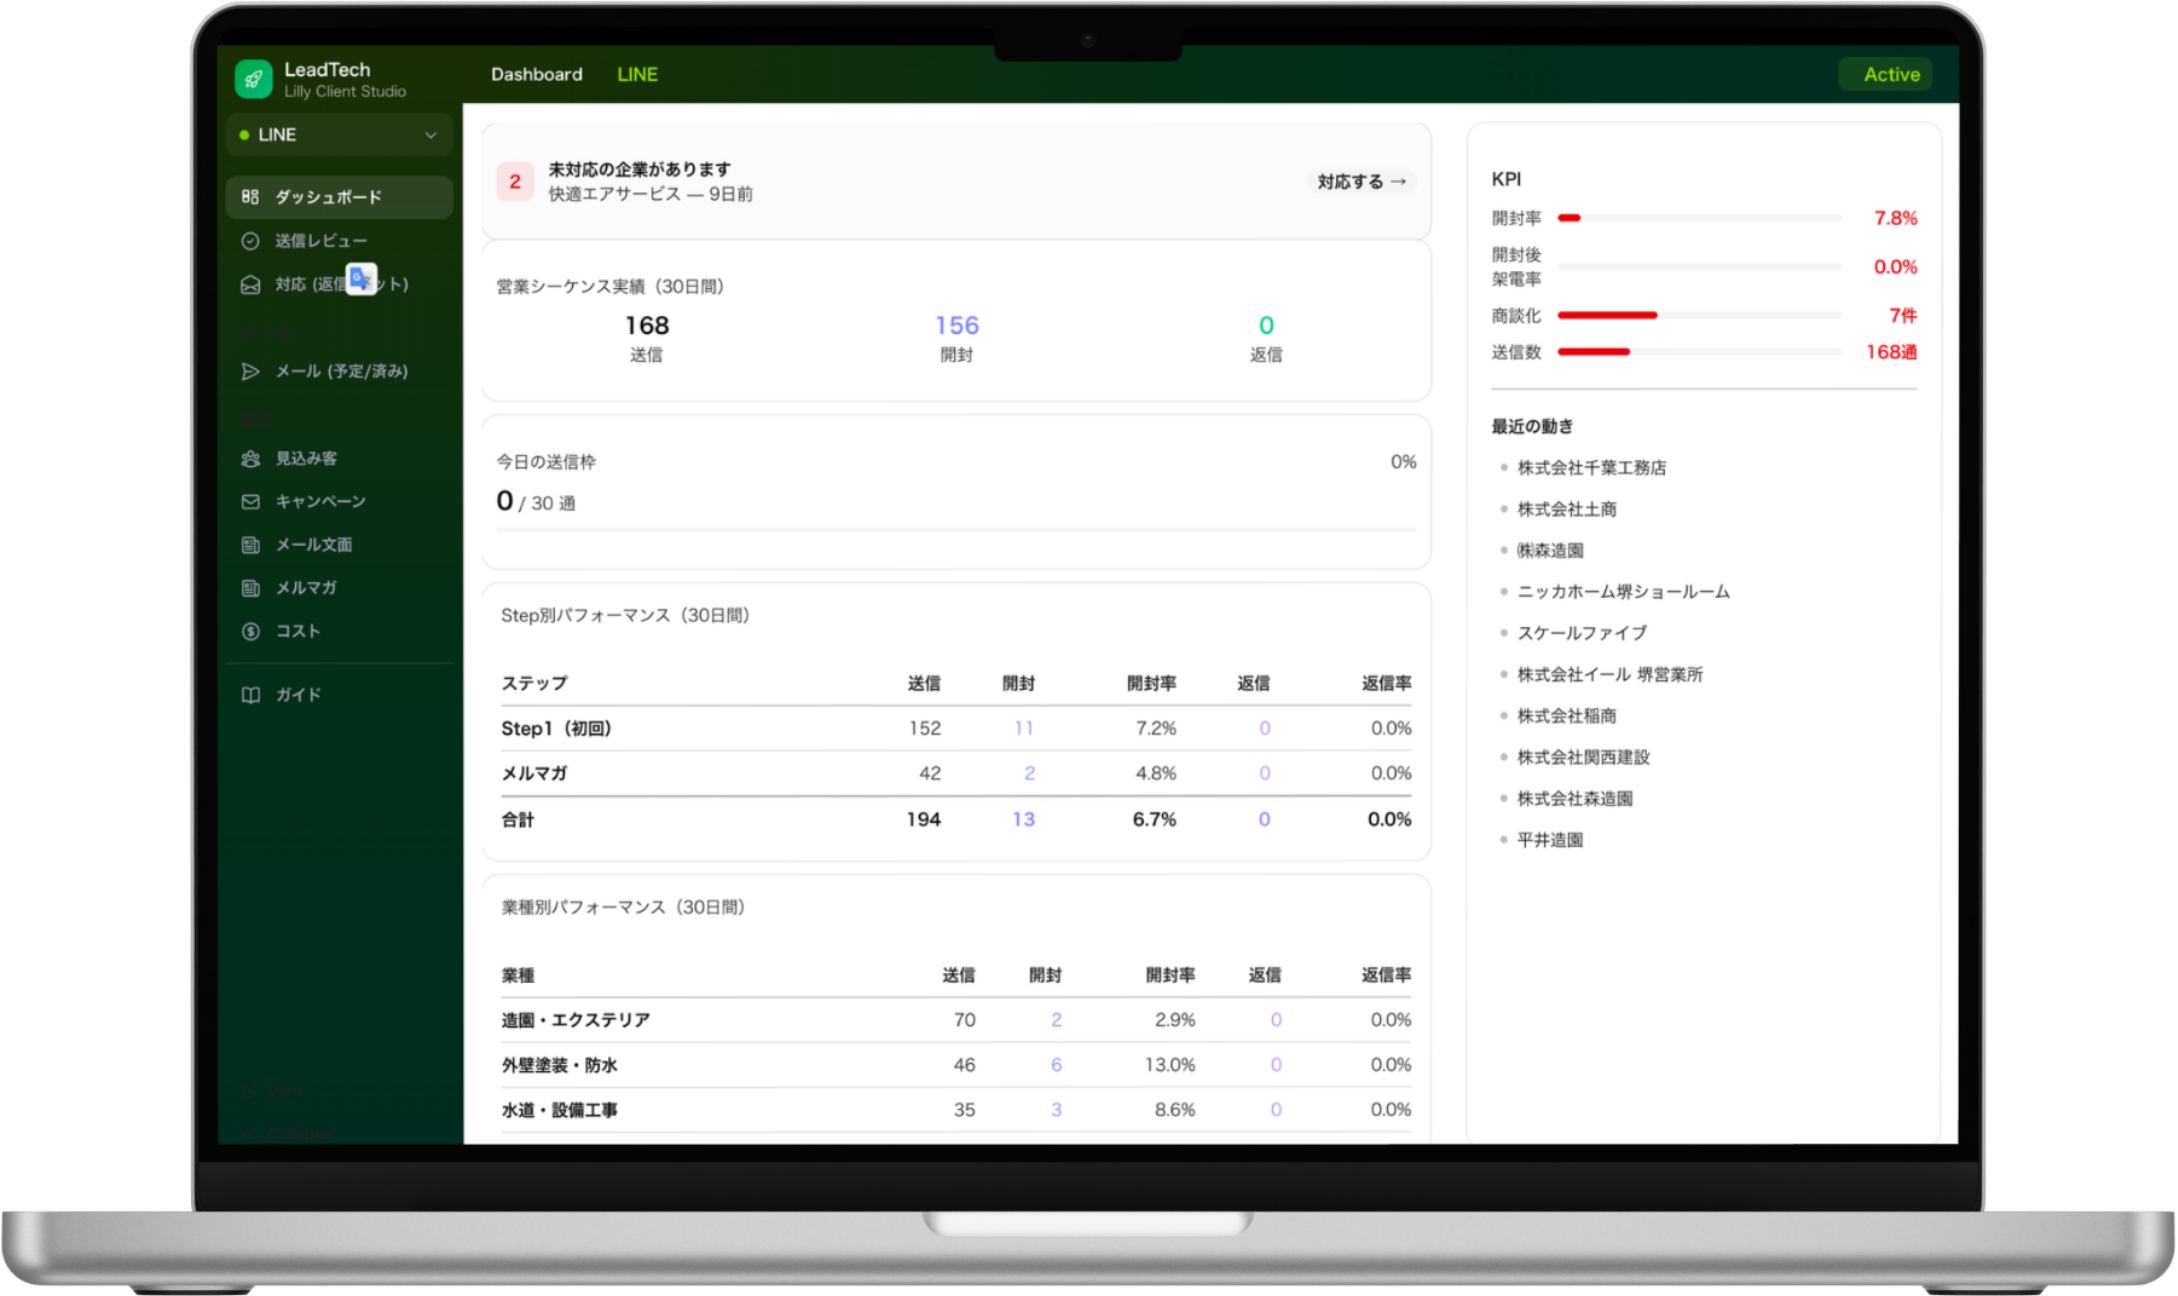Switch to the Dashboard top tab
Screen dimensions: 2178x1296
536,74
